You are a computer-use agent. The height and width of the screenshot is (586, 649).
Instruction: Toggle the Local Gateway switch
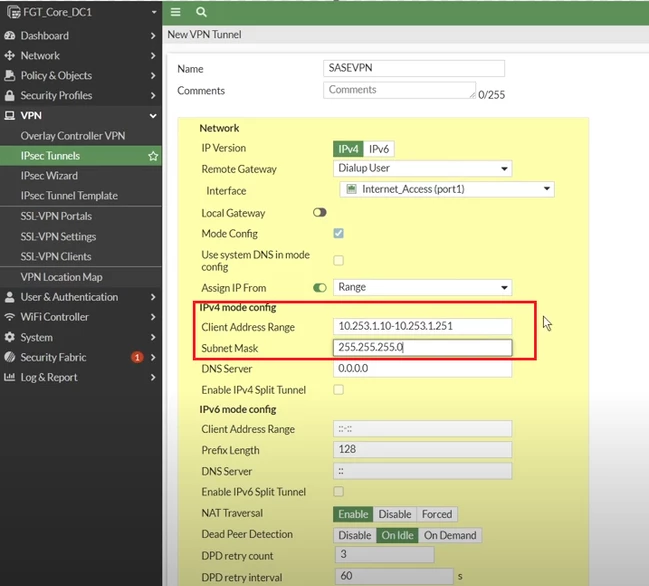(320, 213)
